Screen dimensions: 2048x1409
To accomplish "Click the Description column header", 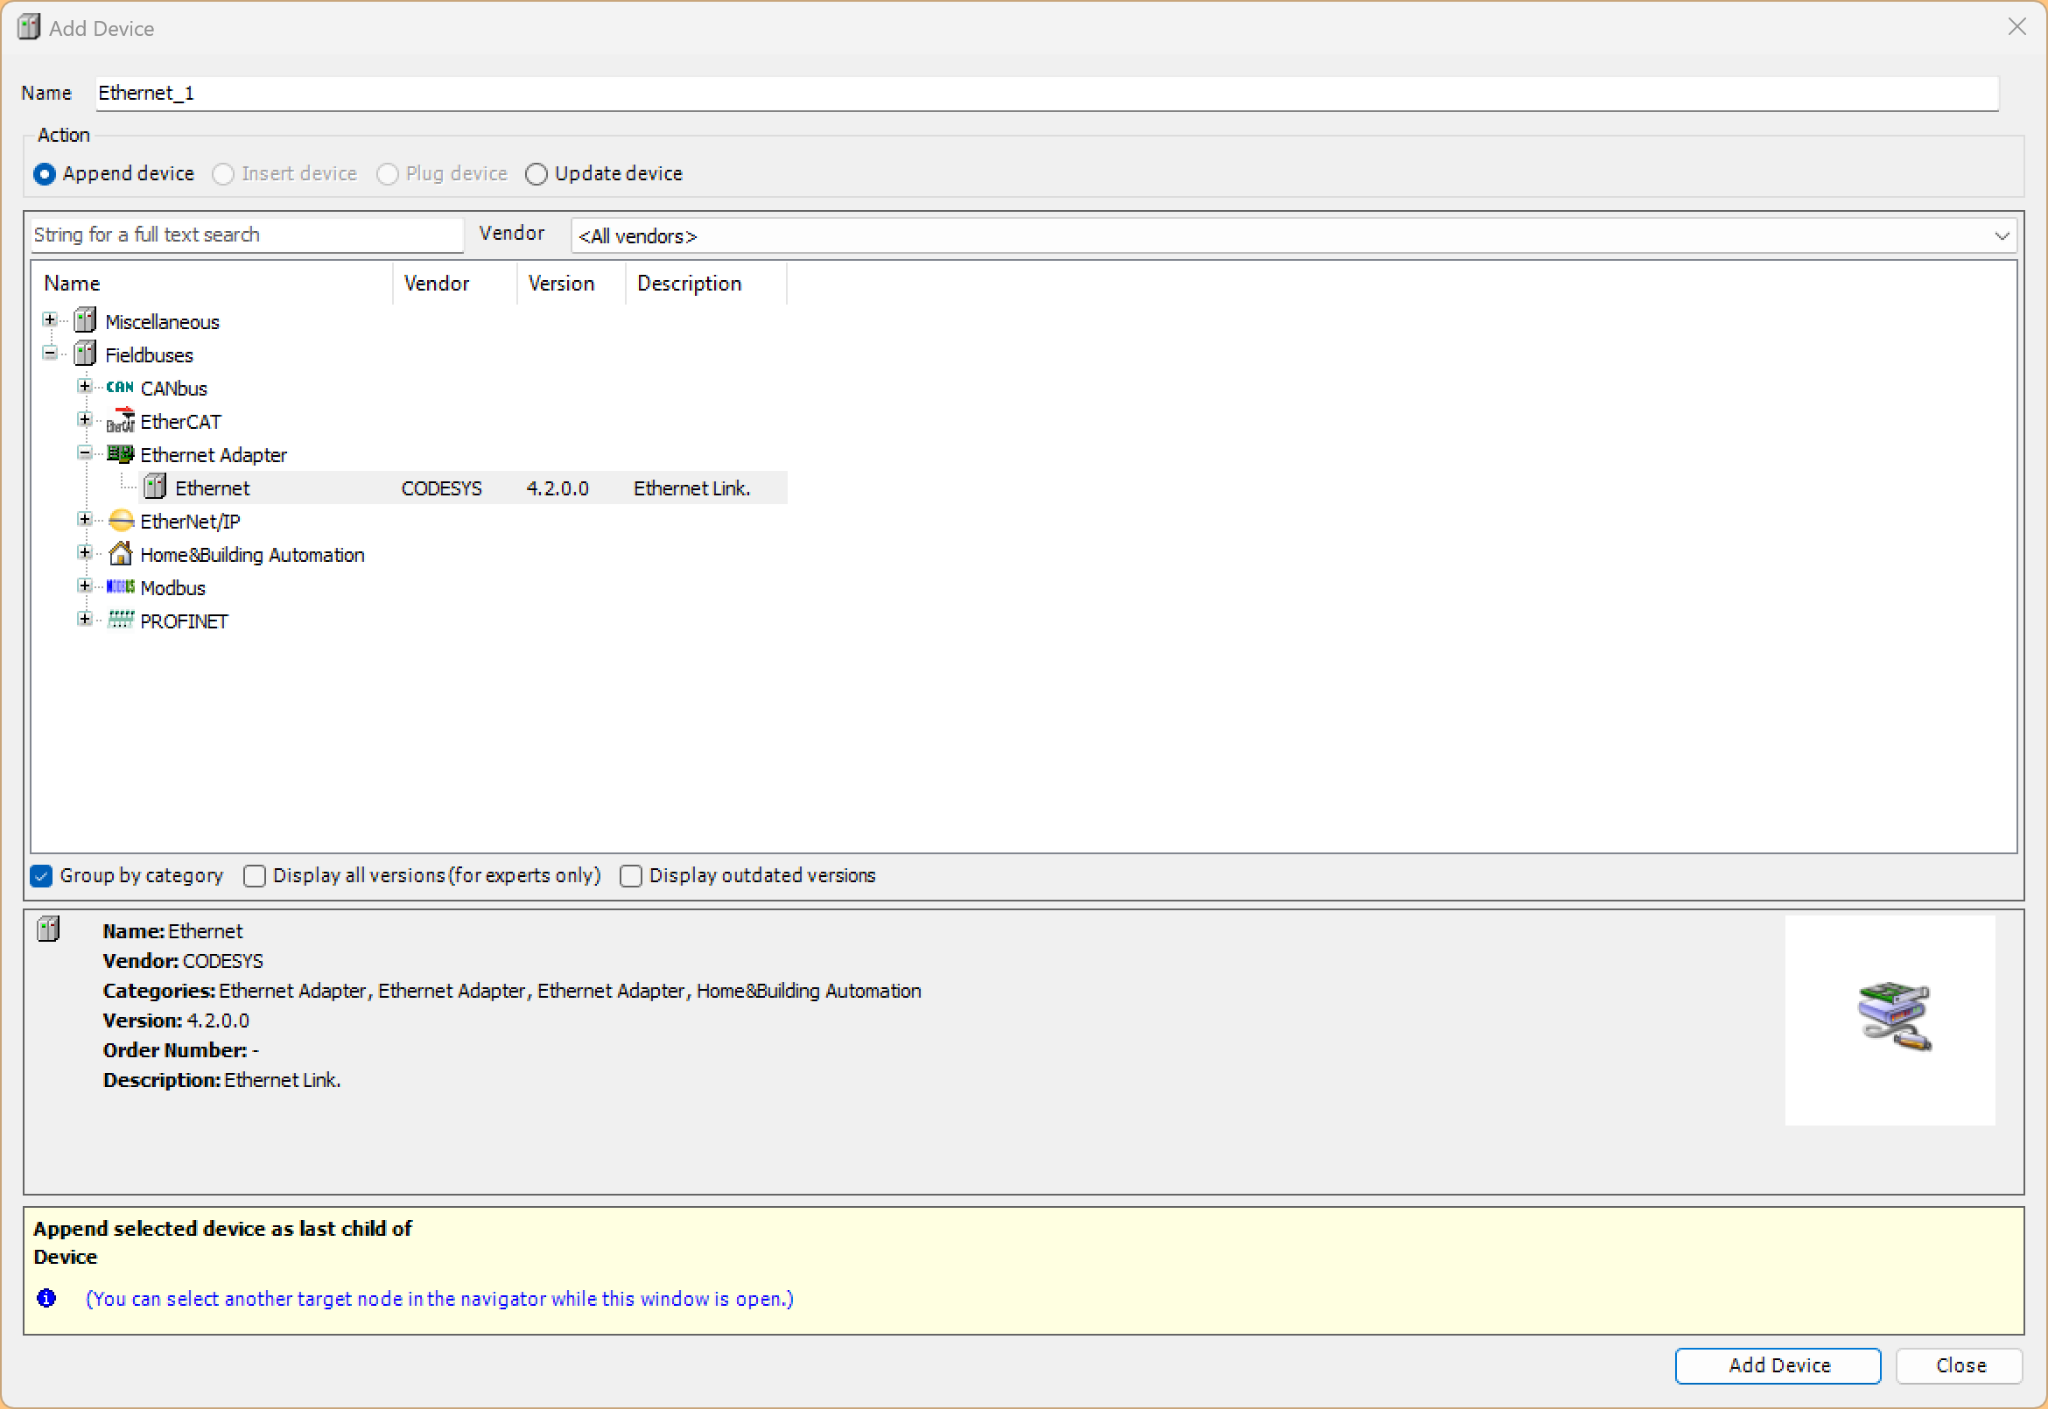I will 689,284.
